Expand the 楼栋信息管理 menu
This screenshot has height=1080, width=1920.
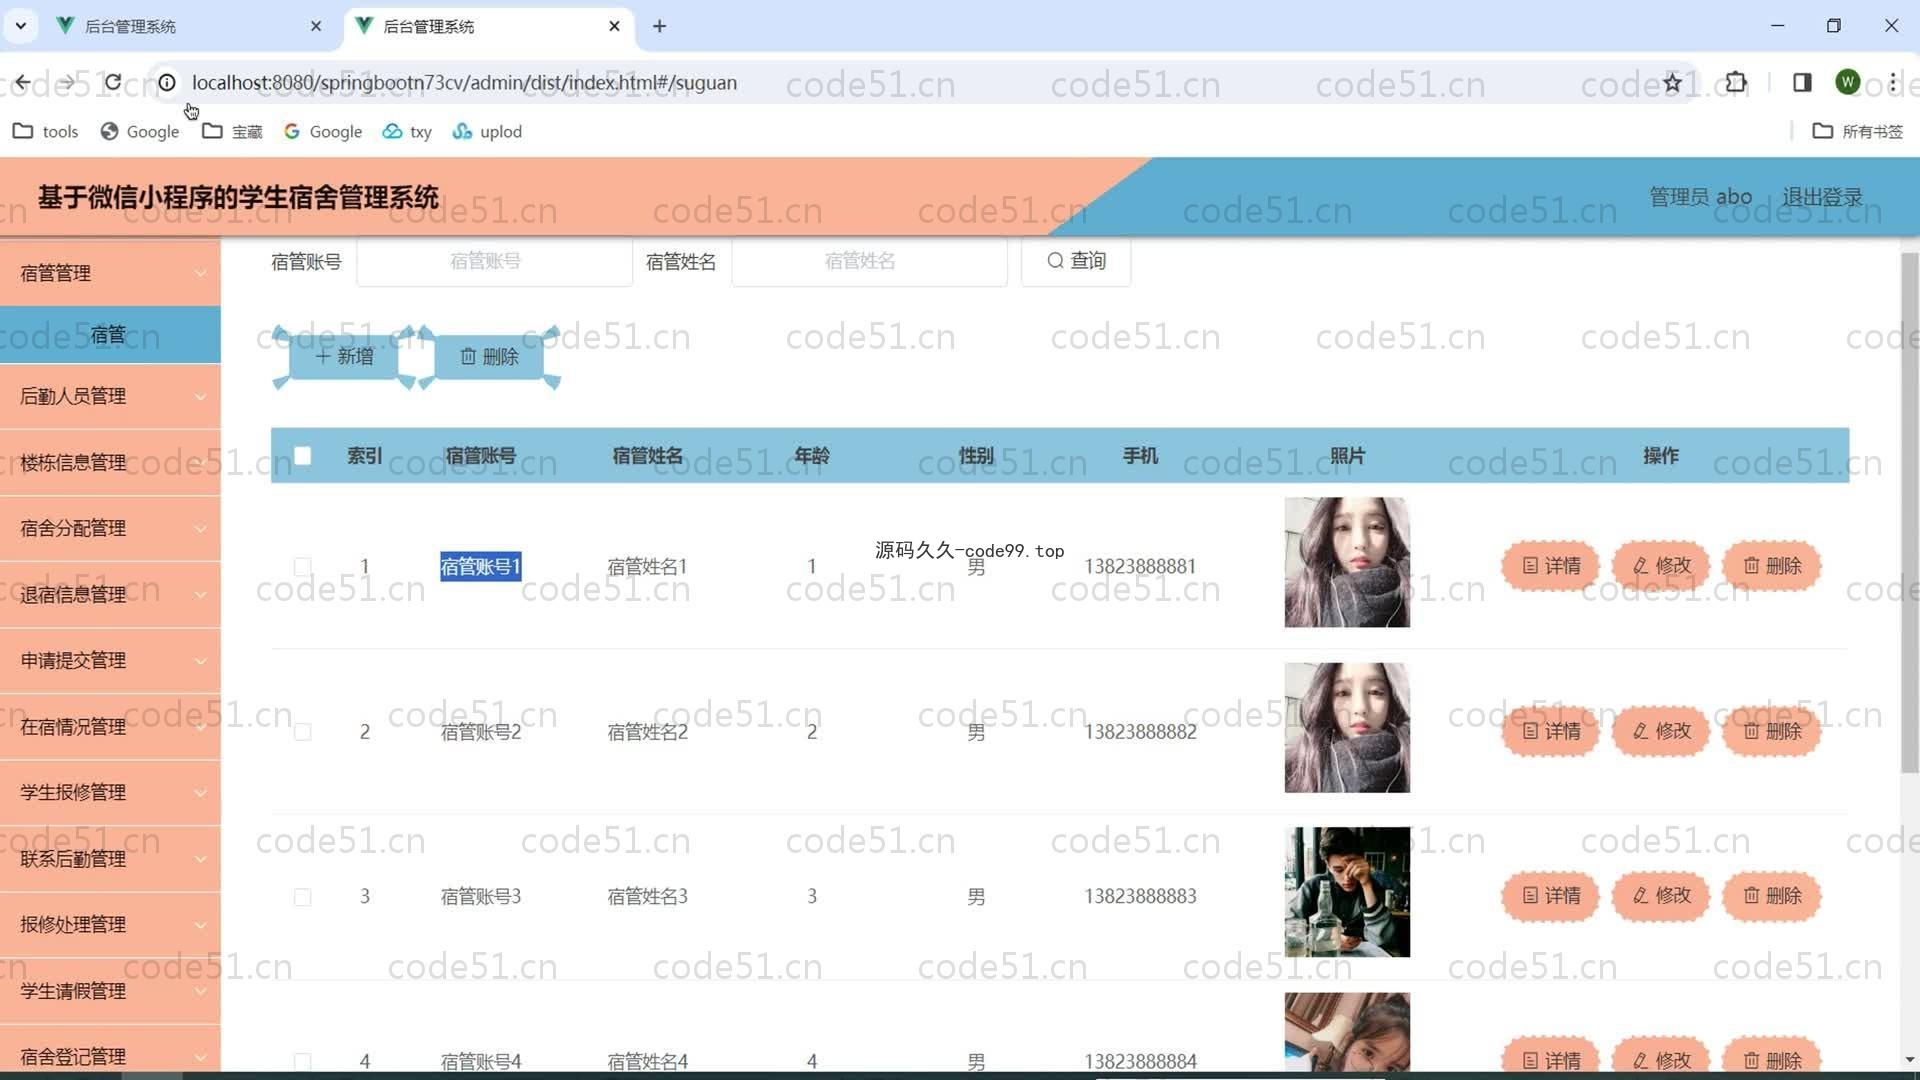tap(110, 462)
